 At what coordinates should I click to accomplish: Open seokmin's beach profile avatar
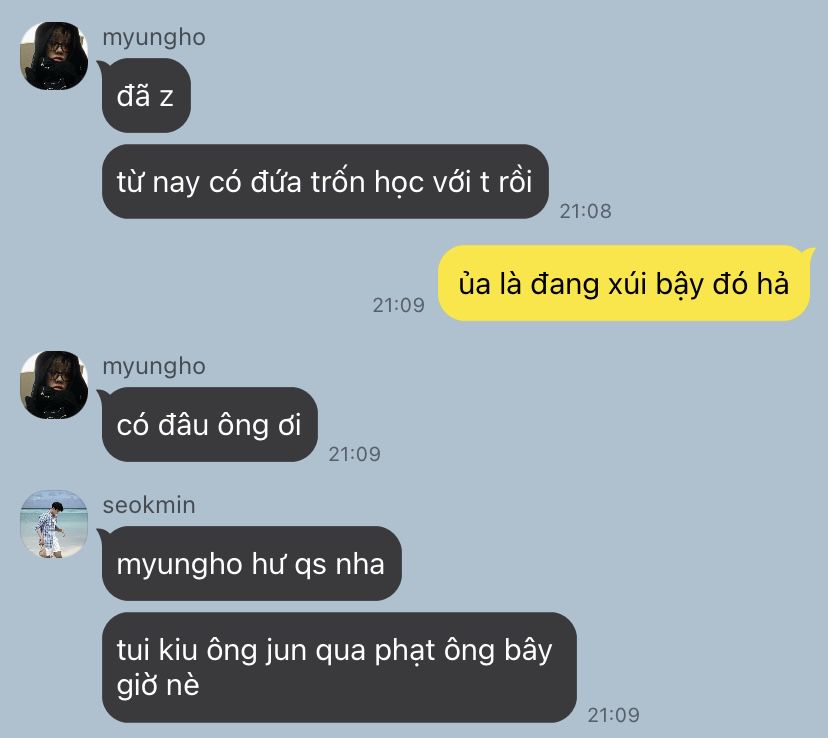(54, 524)
